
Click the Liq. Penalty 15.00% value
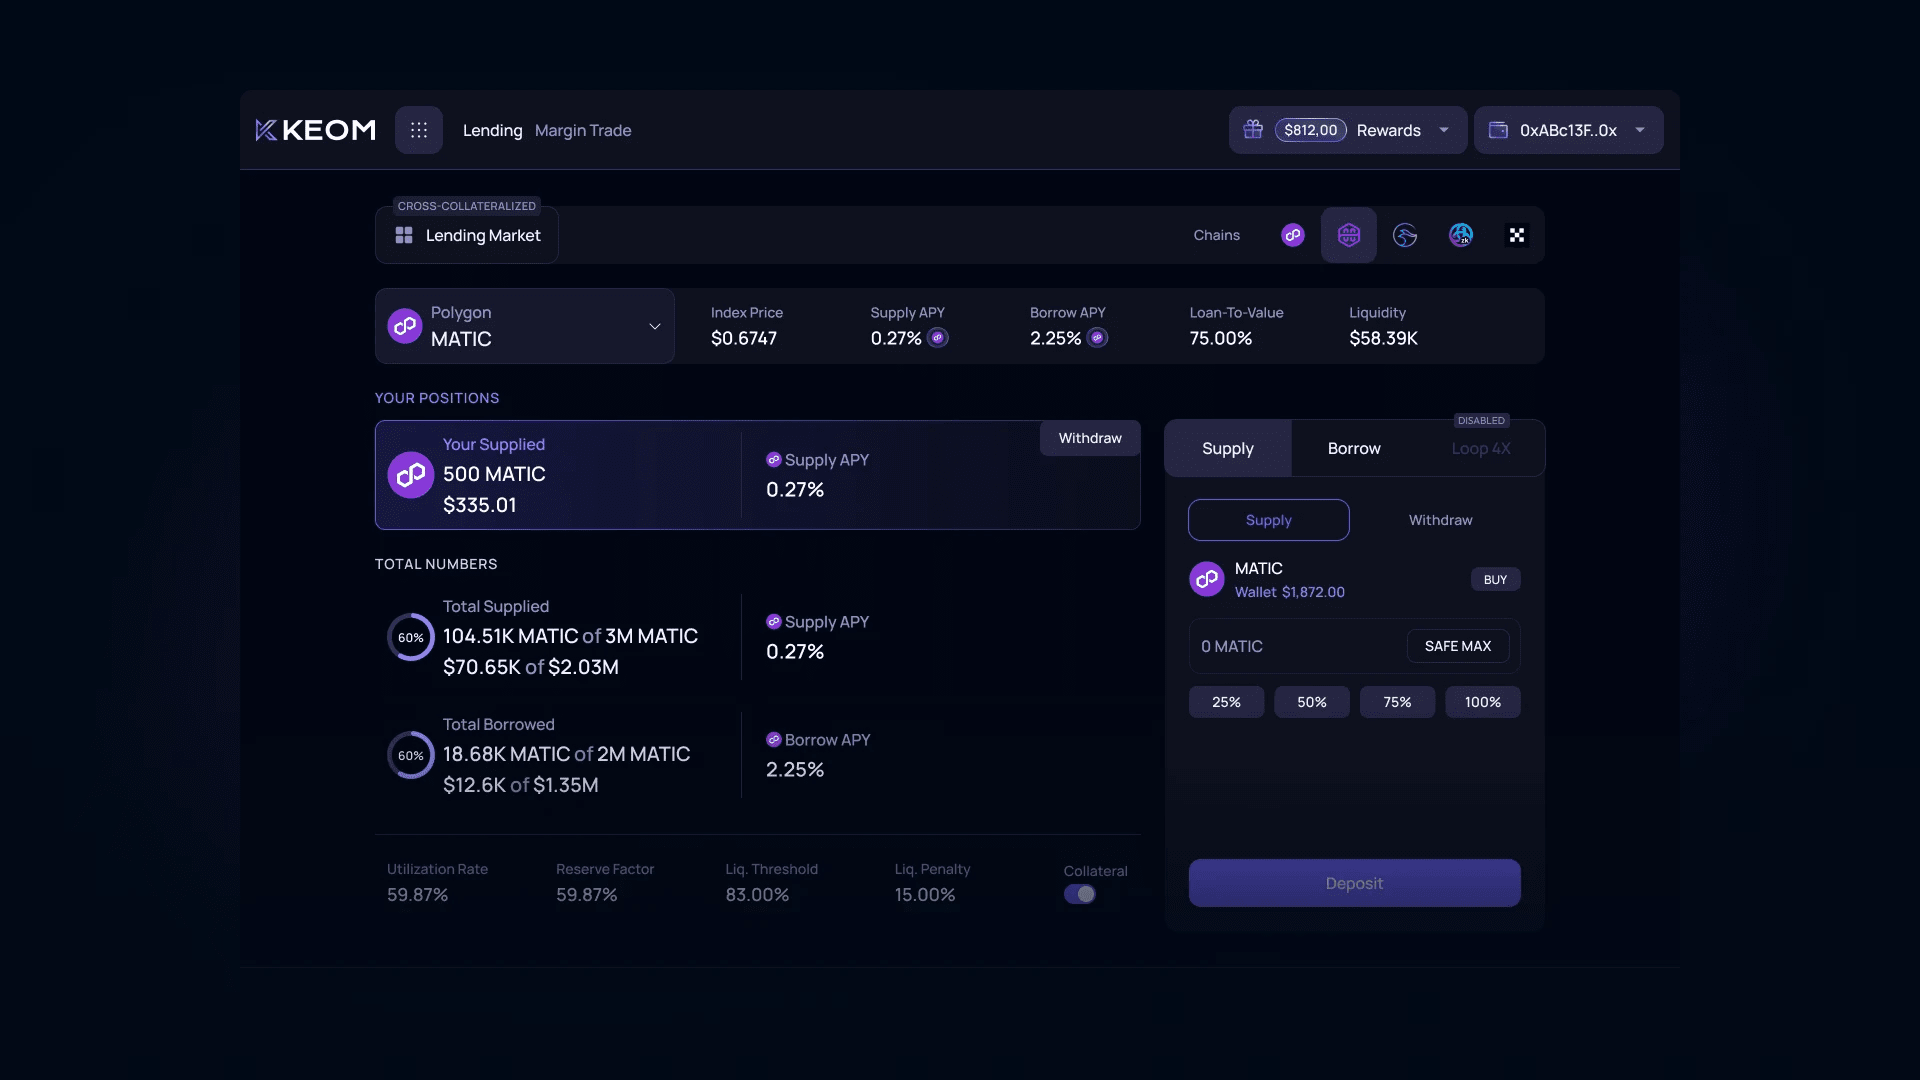pos(924,894)
